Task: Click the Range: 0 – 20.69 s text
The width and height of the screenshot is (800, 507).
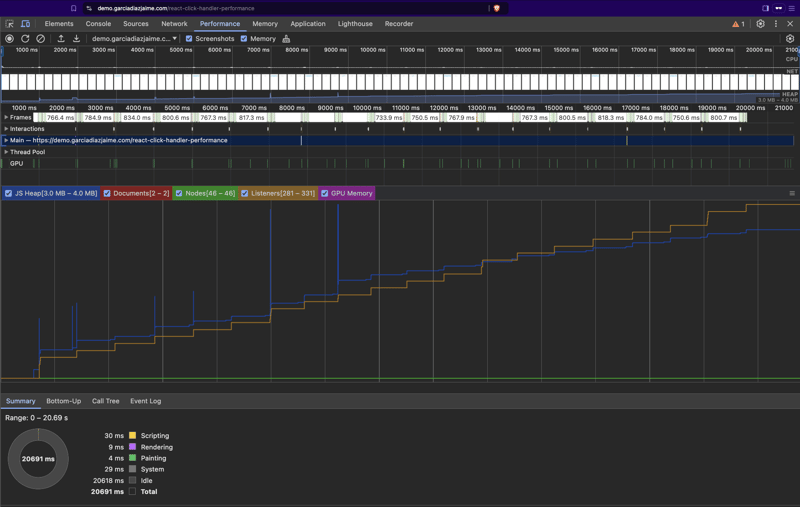Action: tap(36, 418)
